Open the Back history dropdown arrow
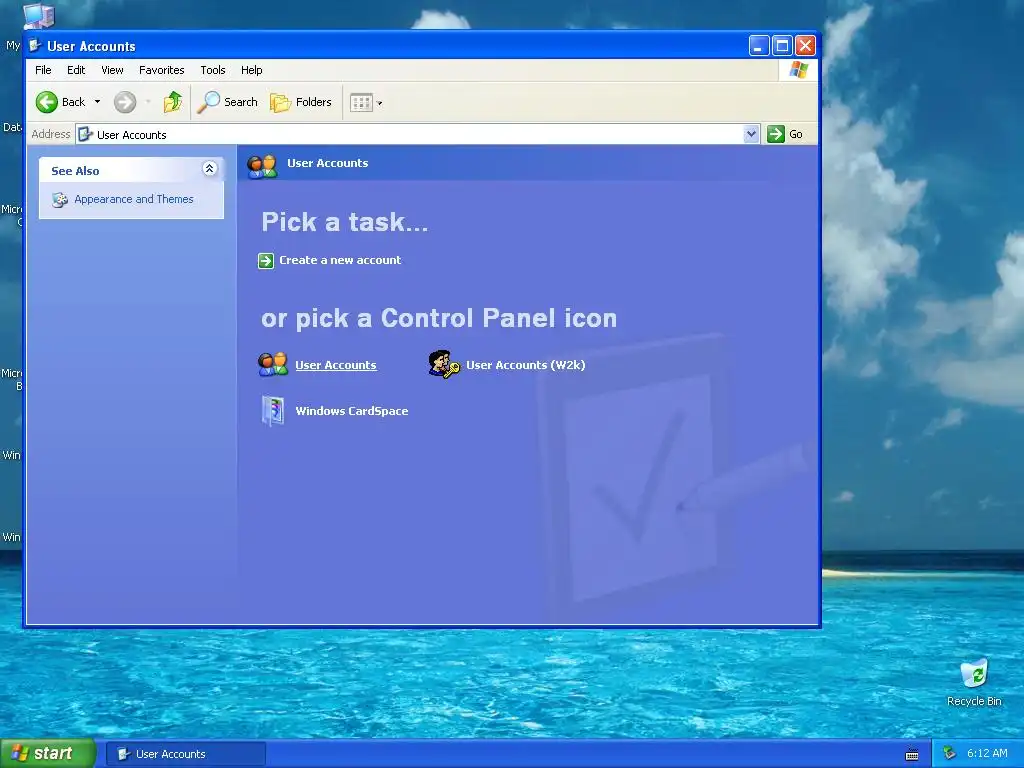This screenshot has width=1024, height=768. 97,102
